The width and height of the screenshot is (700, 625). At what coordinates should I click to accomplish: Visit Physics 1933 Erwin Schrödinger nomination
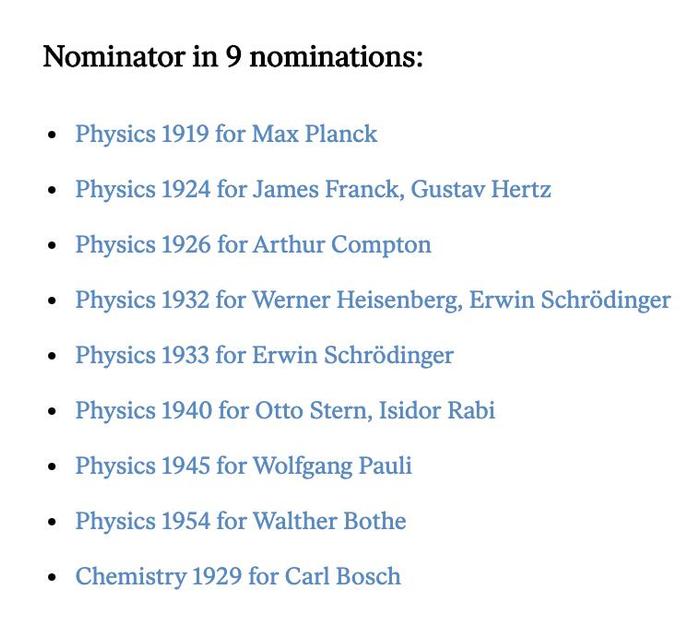coord(264,355)
